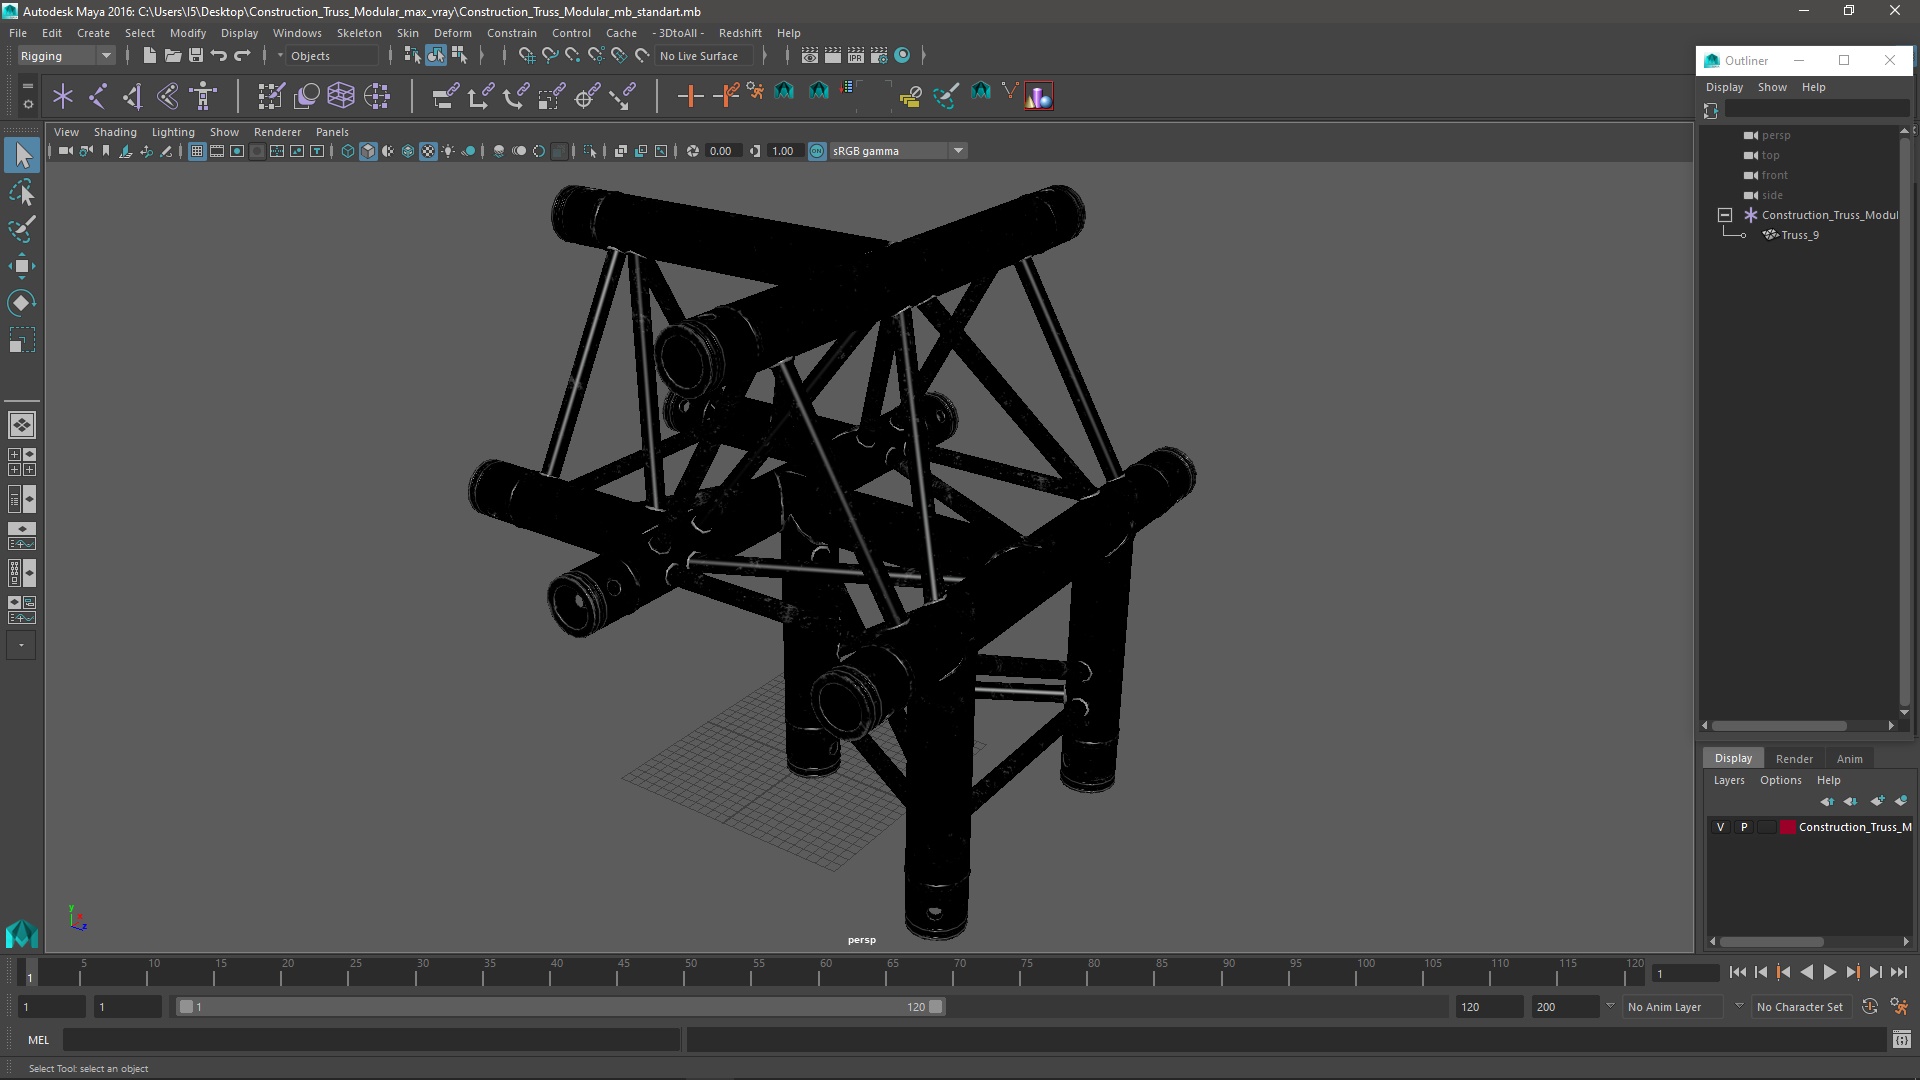1920x1080 pixels.
Task: Open the Shading viewport menu
Action: (x=115, y=131)
